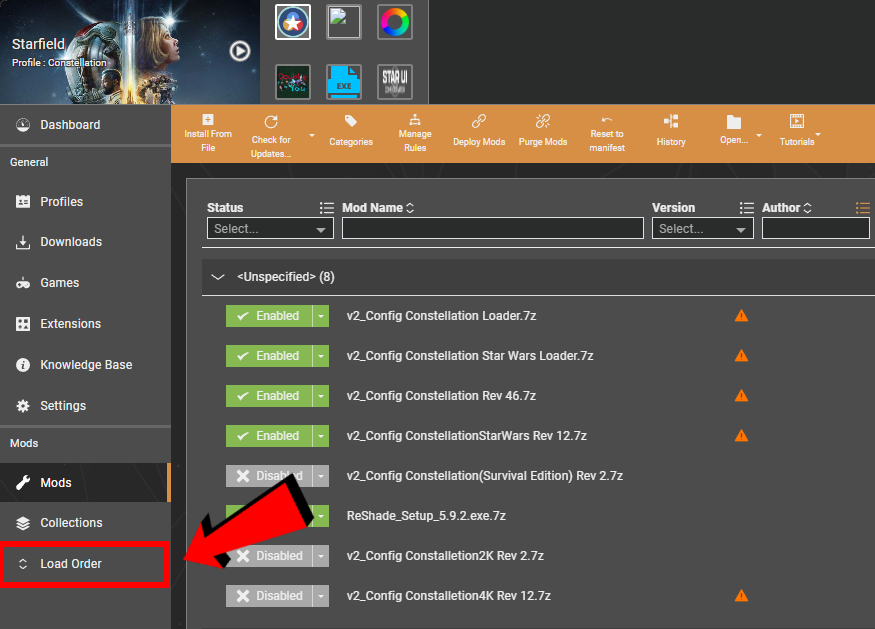Click warning icon for Constellation Loader.7z
The image size is (875, 629).
pos(741,316)
